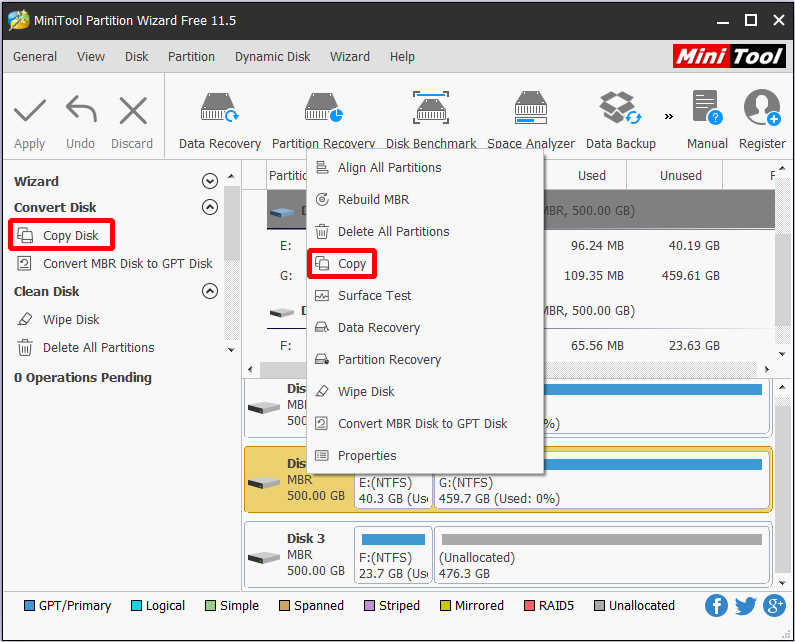Choose Data Recovery in context menu
Viewport: 795px width, 642px height.
425,328
